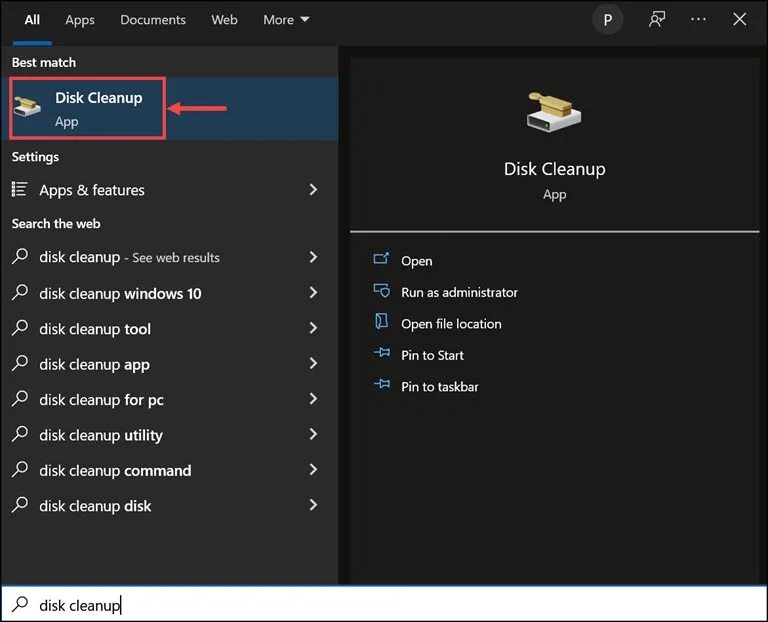768x622 pixels.
Task: Expand chevron for disk cleanup windows 10
Action: (313, 292)
